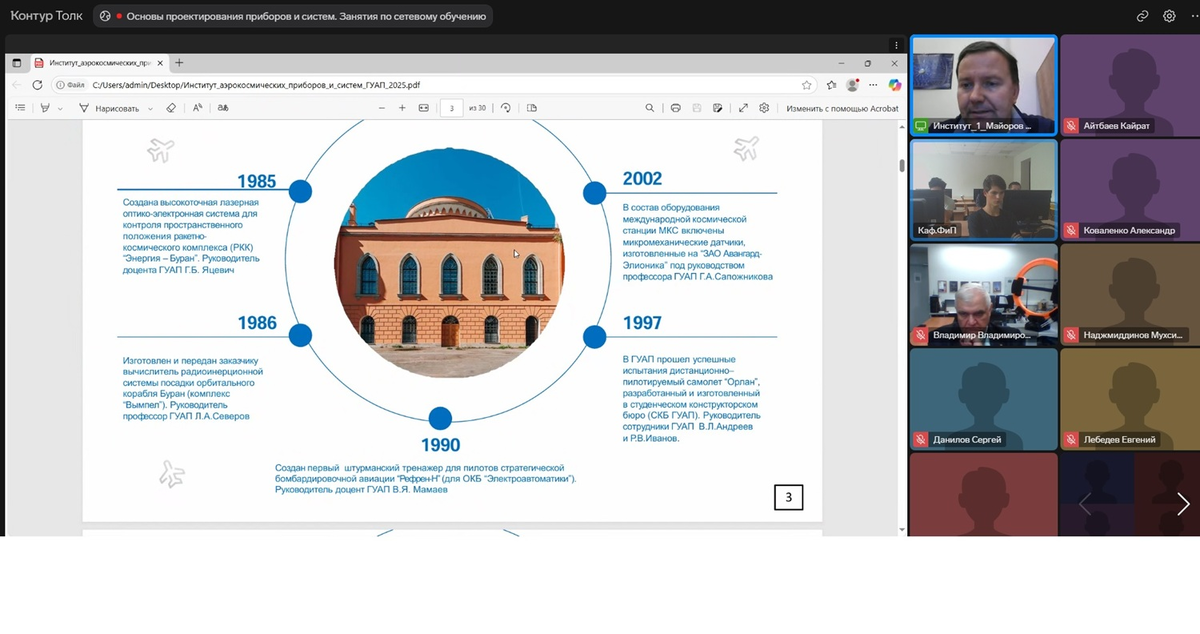
Task: Click the PDF vertical scrollbar thumb
Action: (x=902, y=166)
